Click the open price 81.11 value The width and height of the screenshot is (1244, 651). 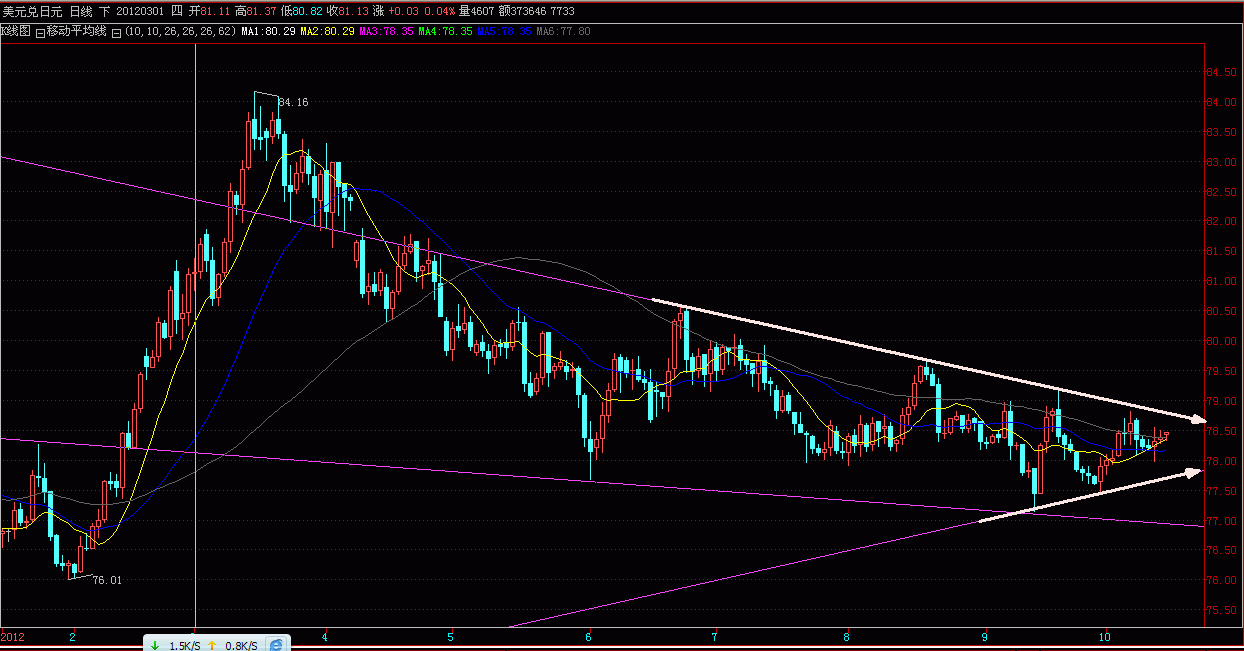(216, 11)
